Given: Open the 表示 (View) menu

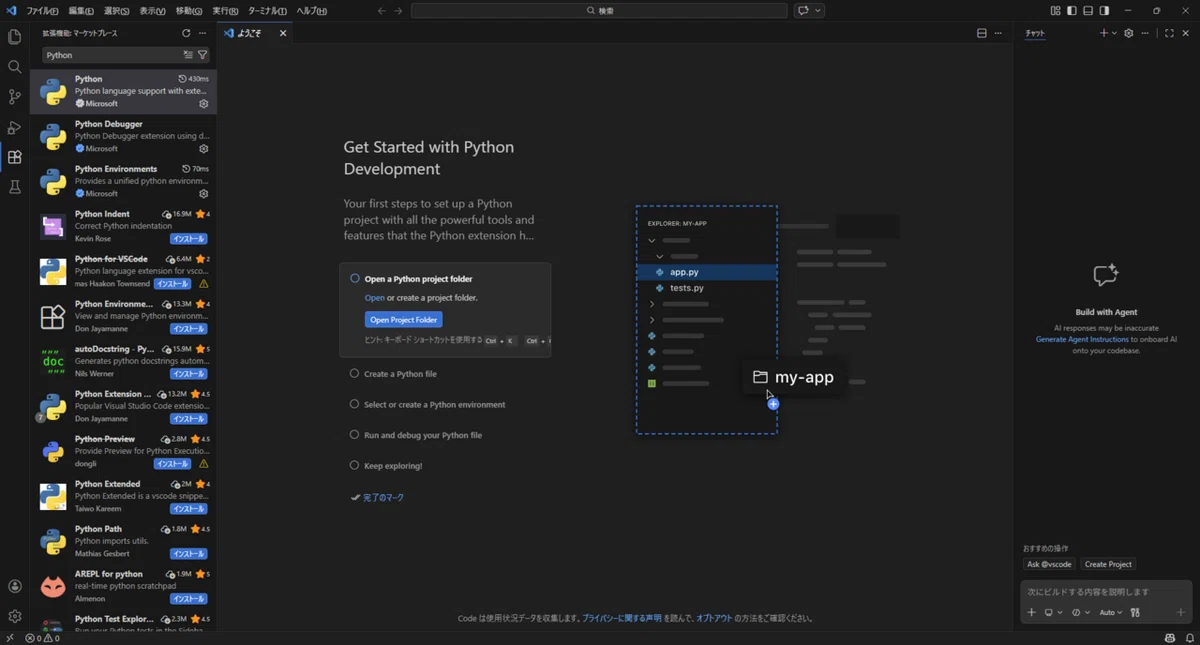Looking at the screenshot, I should 152,11.
